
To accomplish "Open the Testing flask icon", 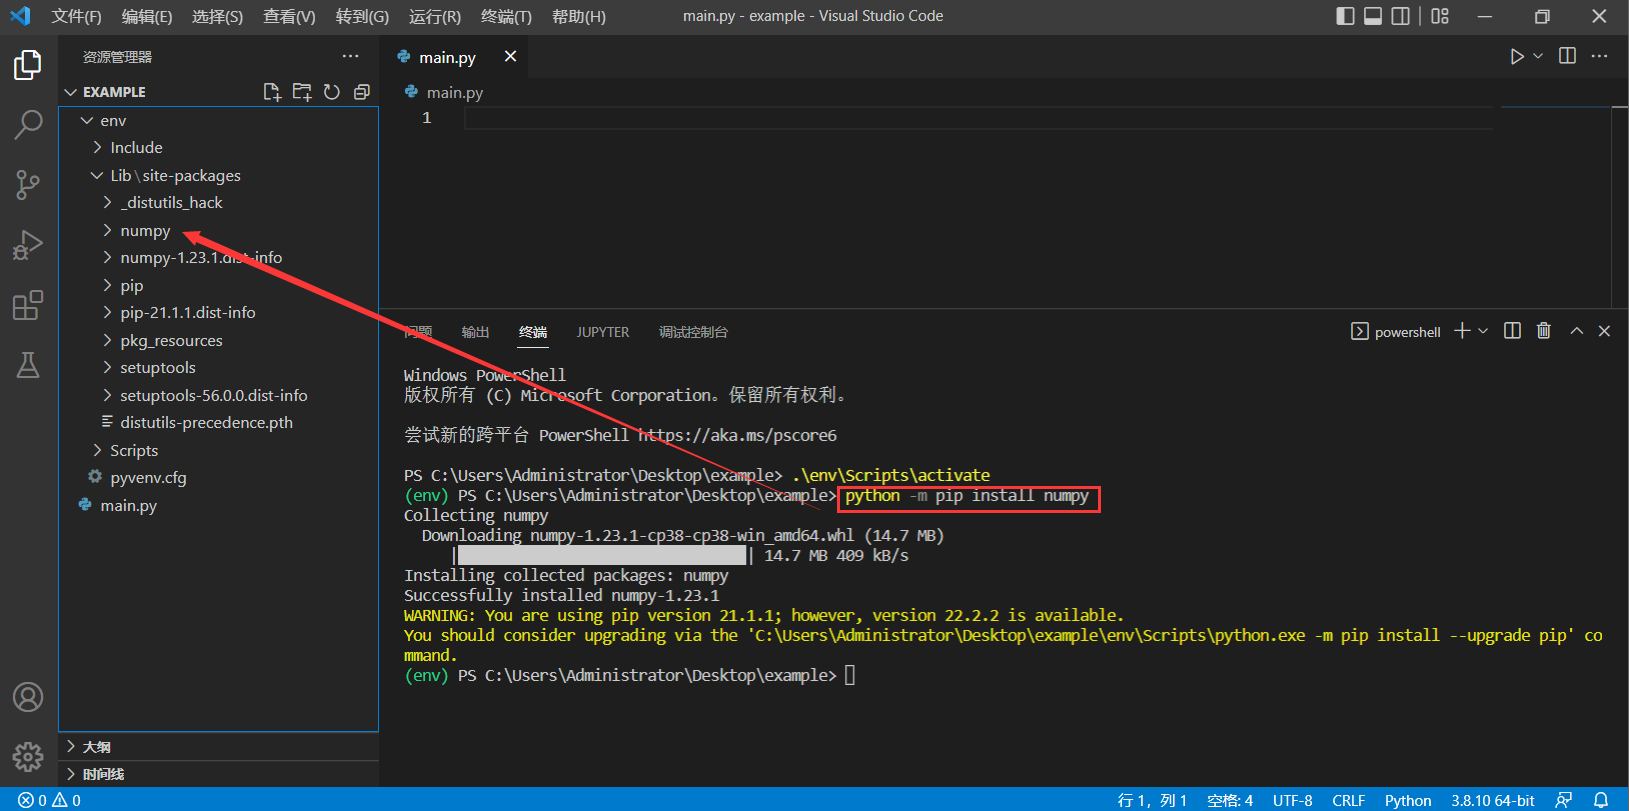I will [x=28, y=365].
